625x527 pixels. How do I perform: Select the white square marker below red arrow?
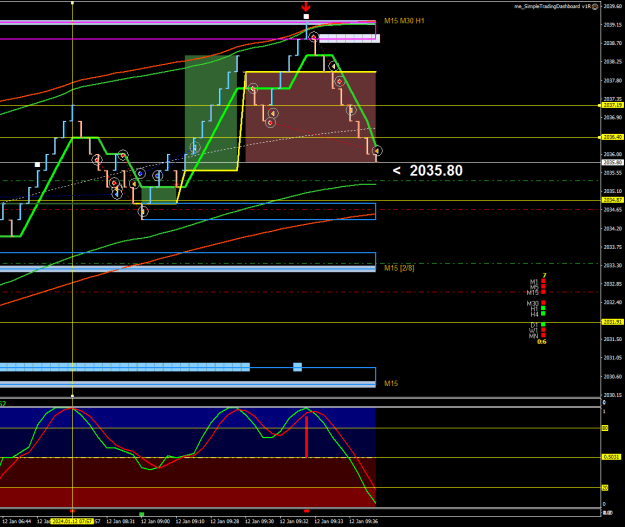click(x=306, y=16)
